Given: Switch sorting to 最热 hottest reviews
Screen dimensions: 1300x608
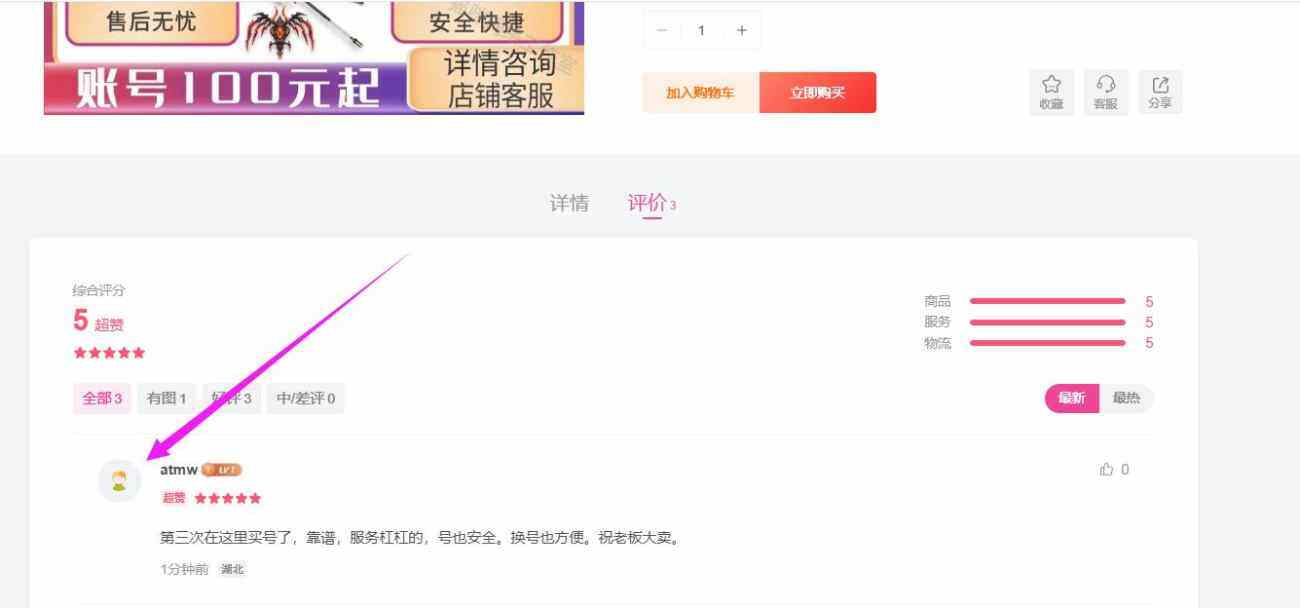Looking at the screenshot, I should tap(1126, 398).
